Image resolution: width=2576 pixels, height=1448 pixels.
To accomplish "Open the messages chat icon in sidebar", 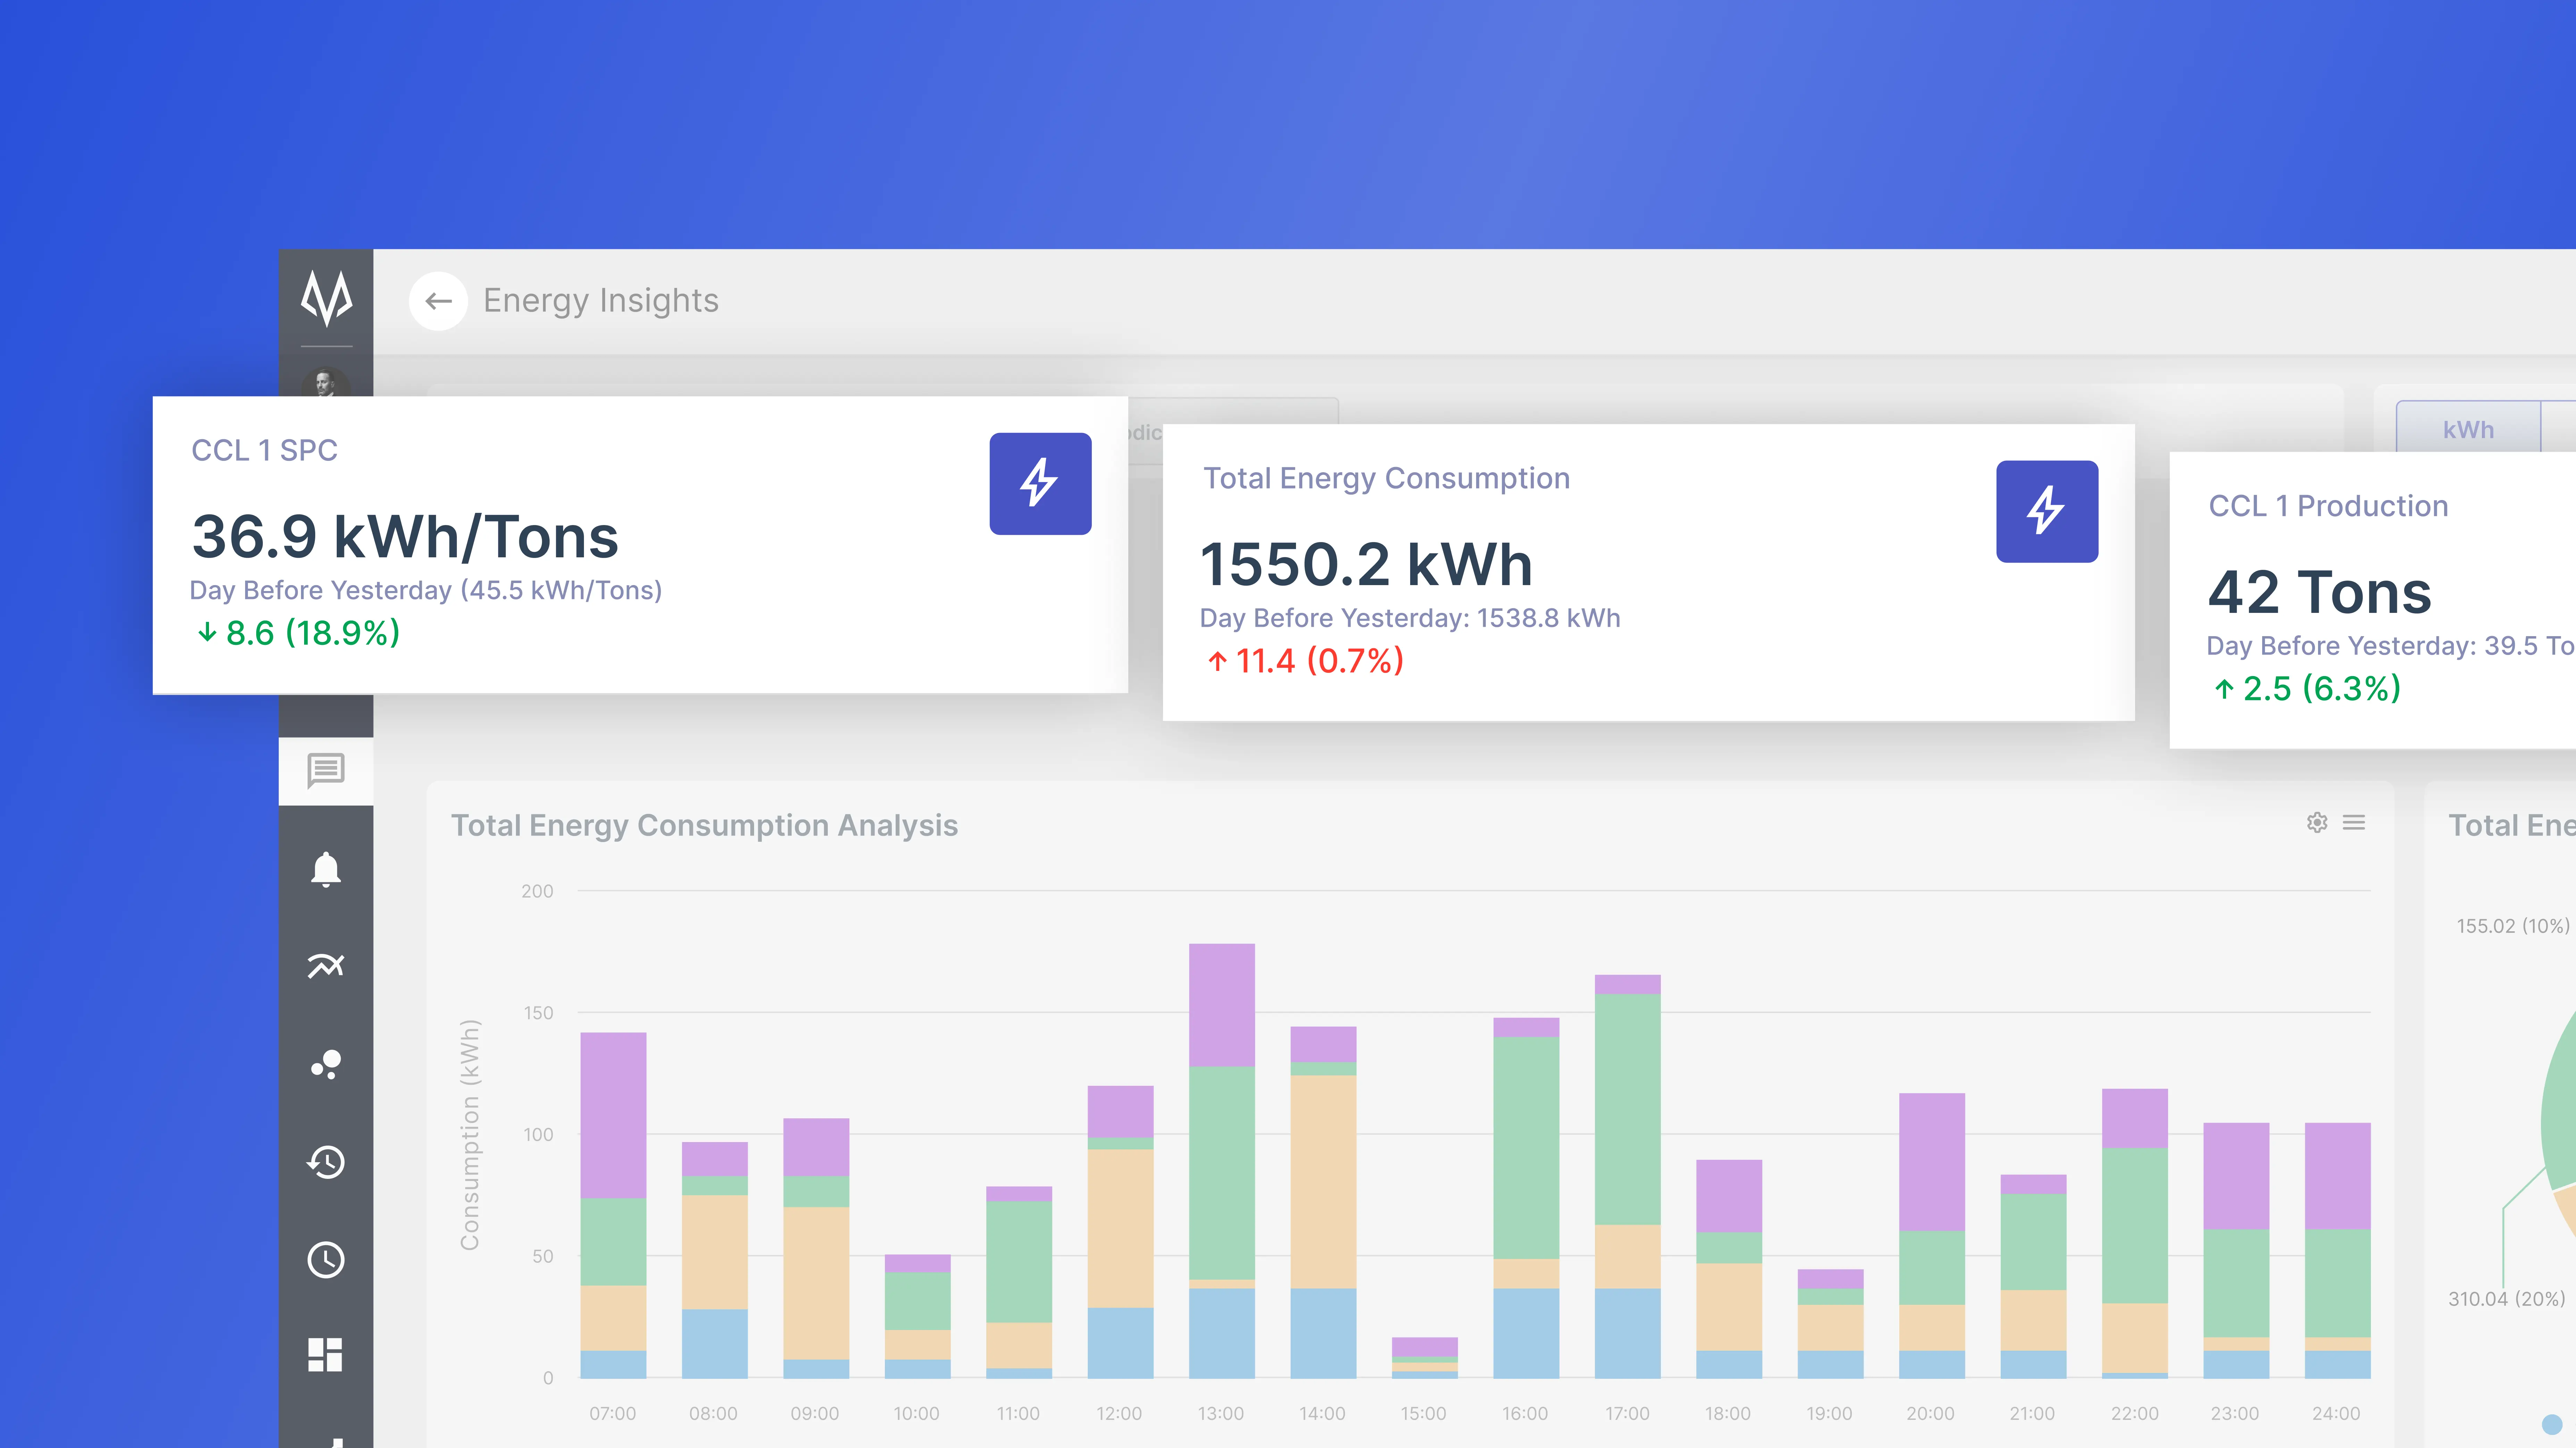I will tap(326, 771).
